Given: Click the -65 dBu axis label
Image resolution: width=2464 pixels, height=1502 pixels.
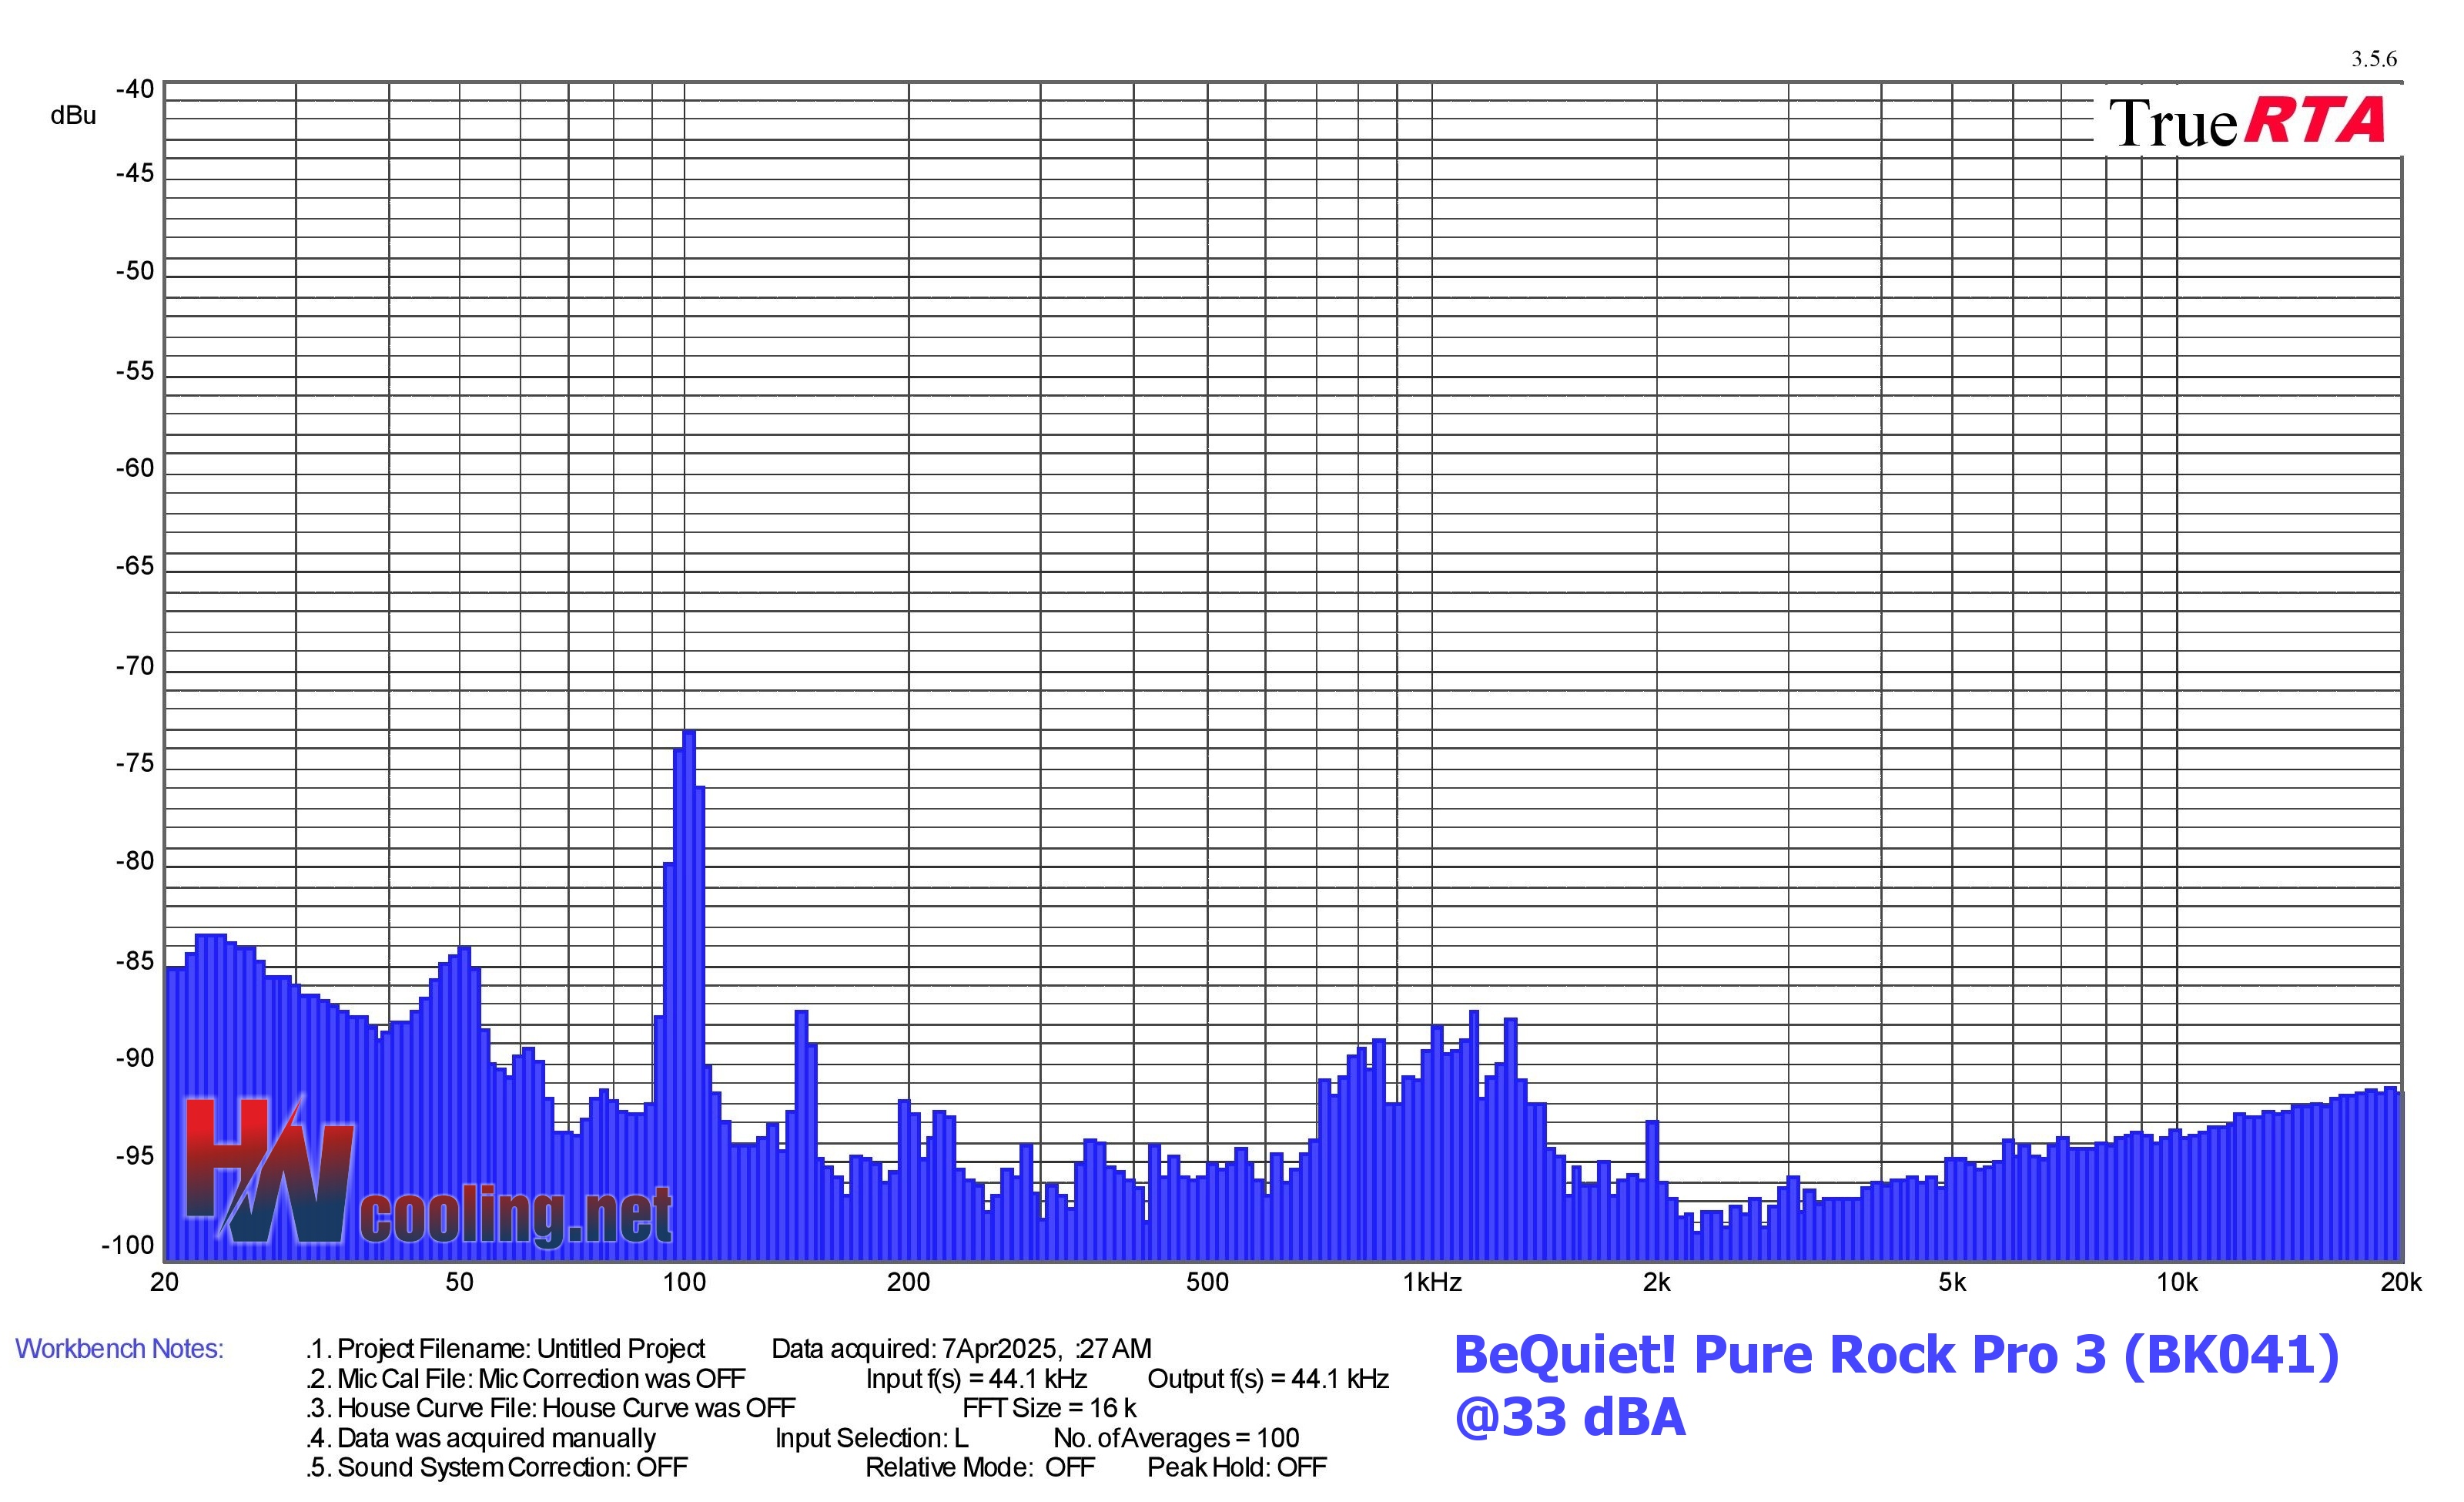Looking at the screenshot, I should point(135,567).
